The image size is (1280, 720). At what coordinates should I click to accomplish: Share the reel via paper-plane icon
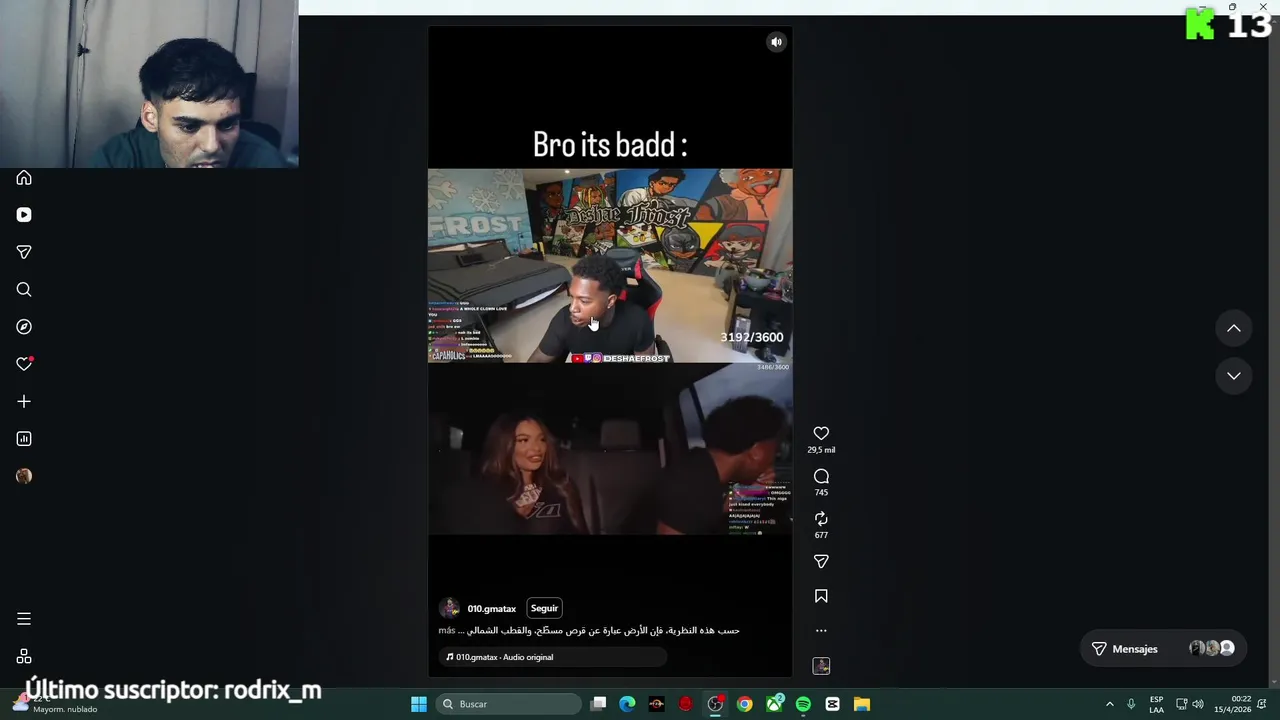pyautogui.click(x=821, y=562)
